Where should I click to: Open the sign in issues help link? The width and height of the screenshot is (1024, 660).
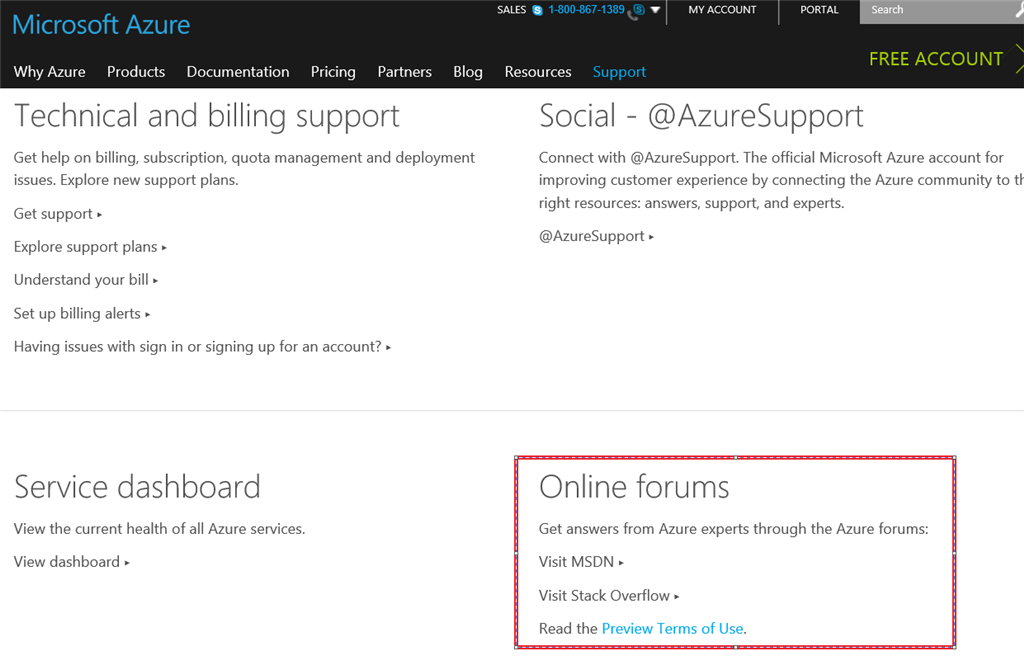tap(202, 347)
